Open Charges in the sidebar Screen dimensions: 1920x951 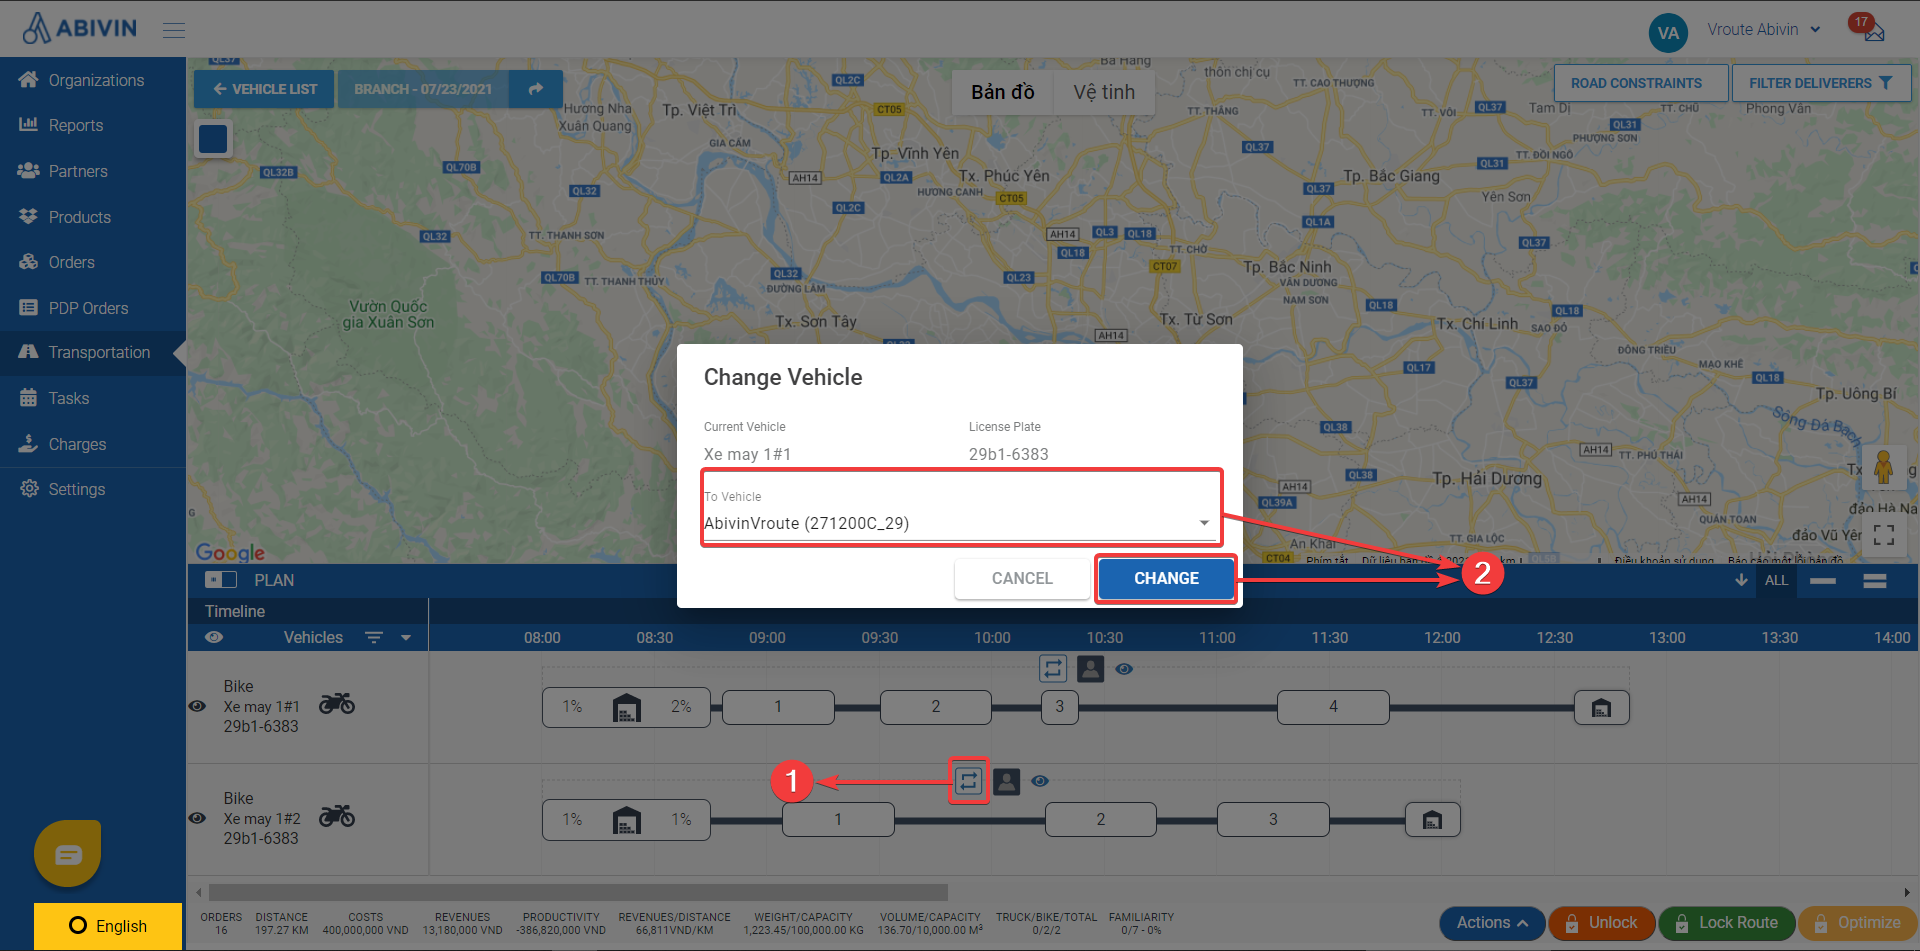point(93,444)
